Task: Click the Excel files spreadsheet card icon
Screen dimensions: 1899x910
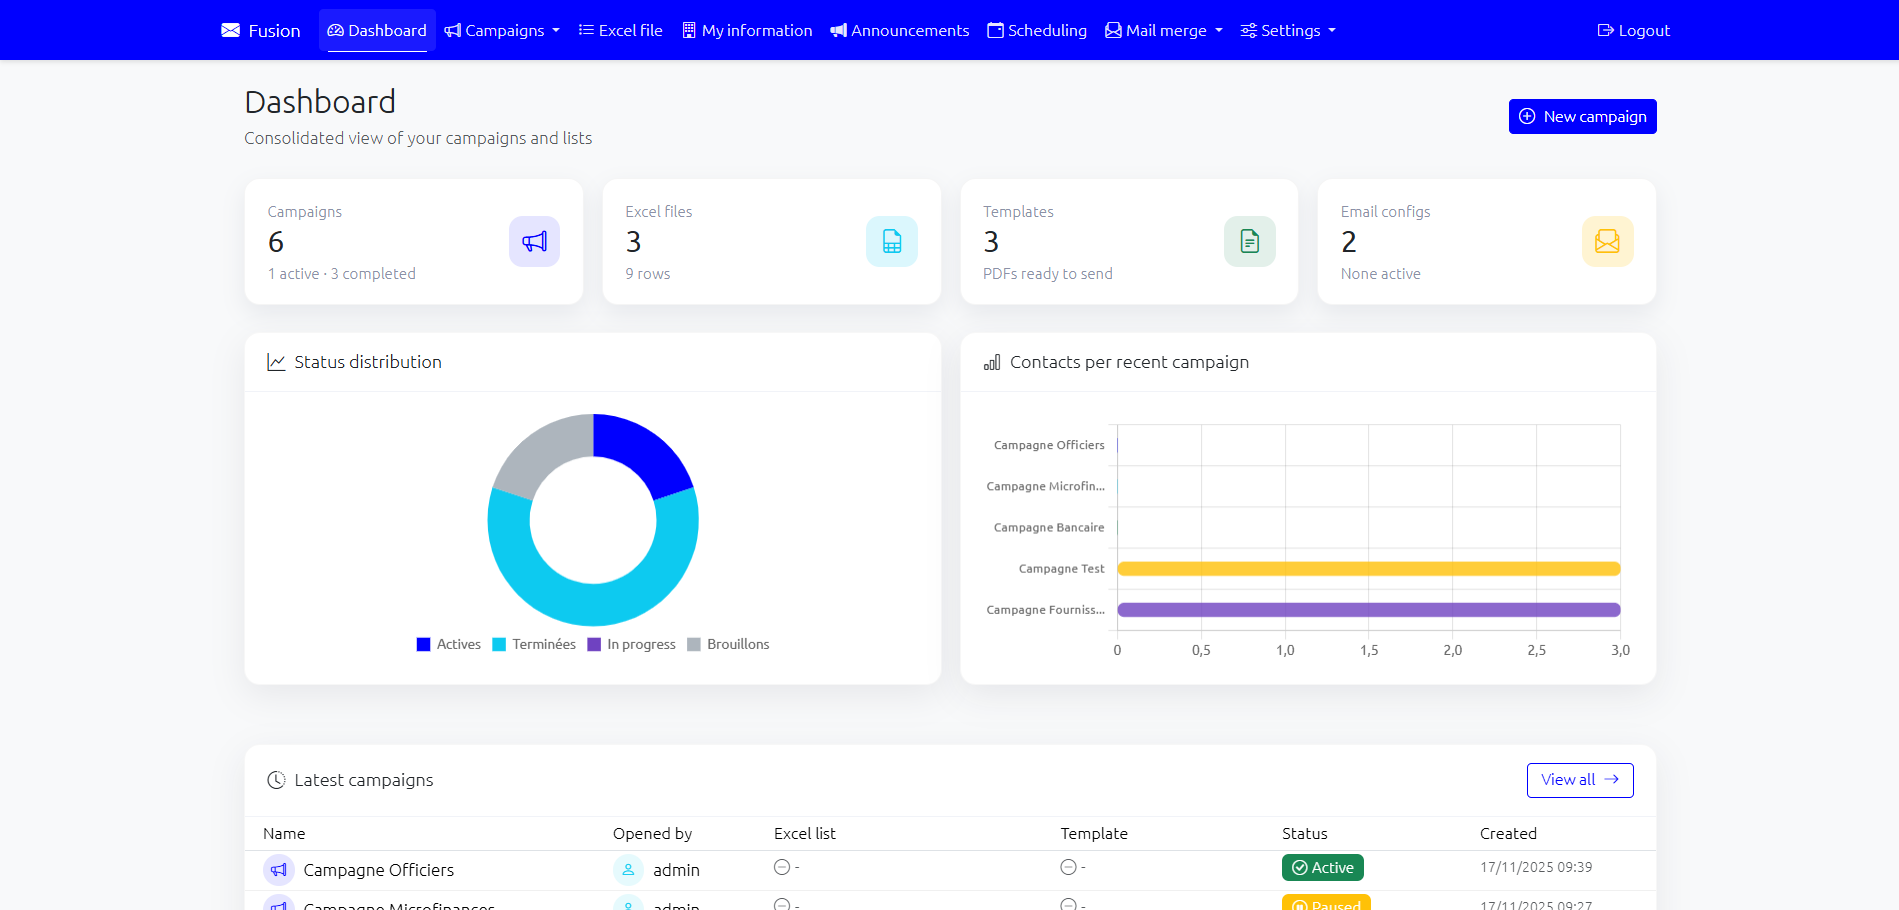Action: click(891, 242)
